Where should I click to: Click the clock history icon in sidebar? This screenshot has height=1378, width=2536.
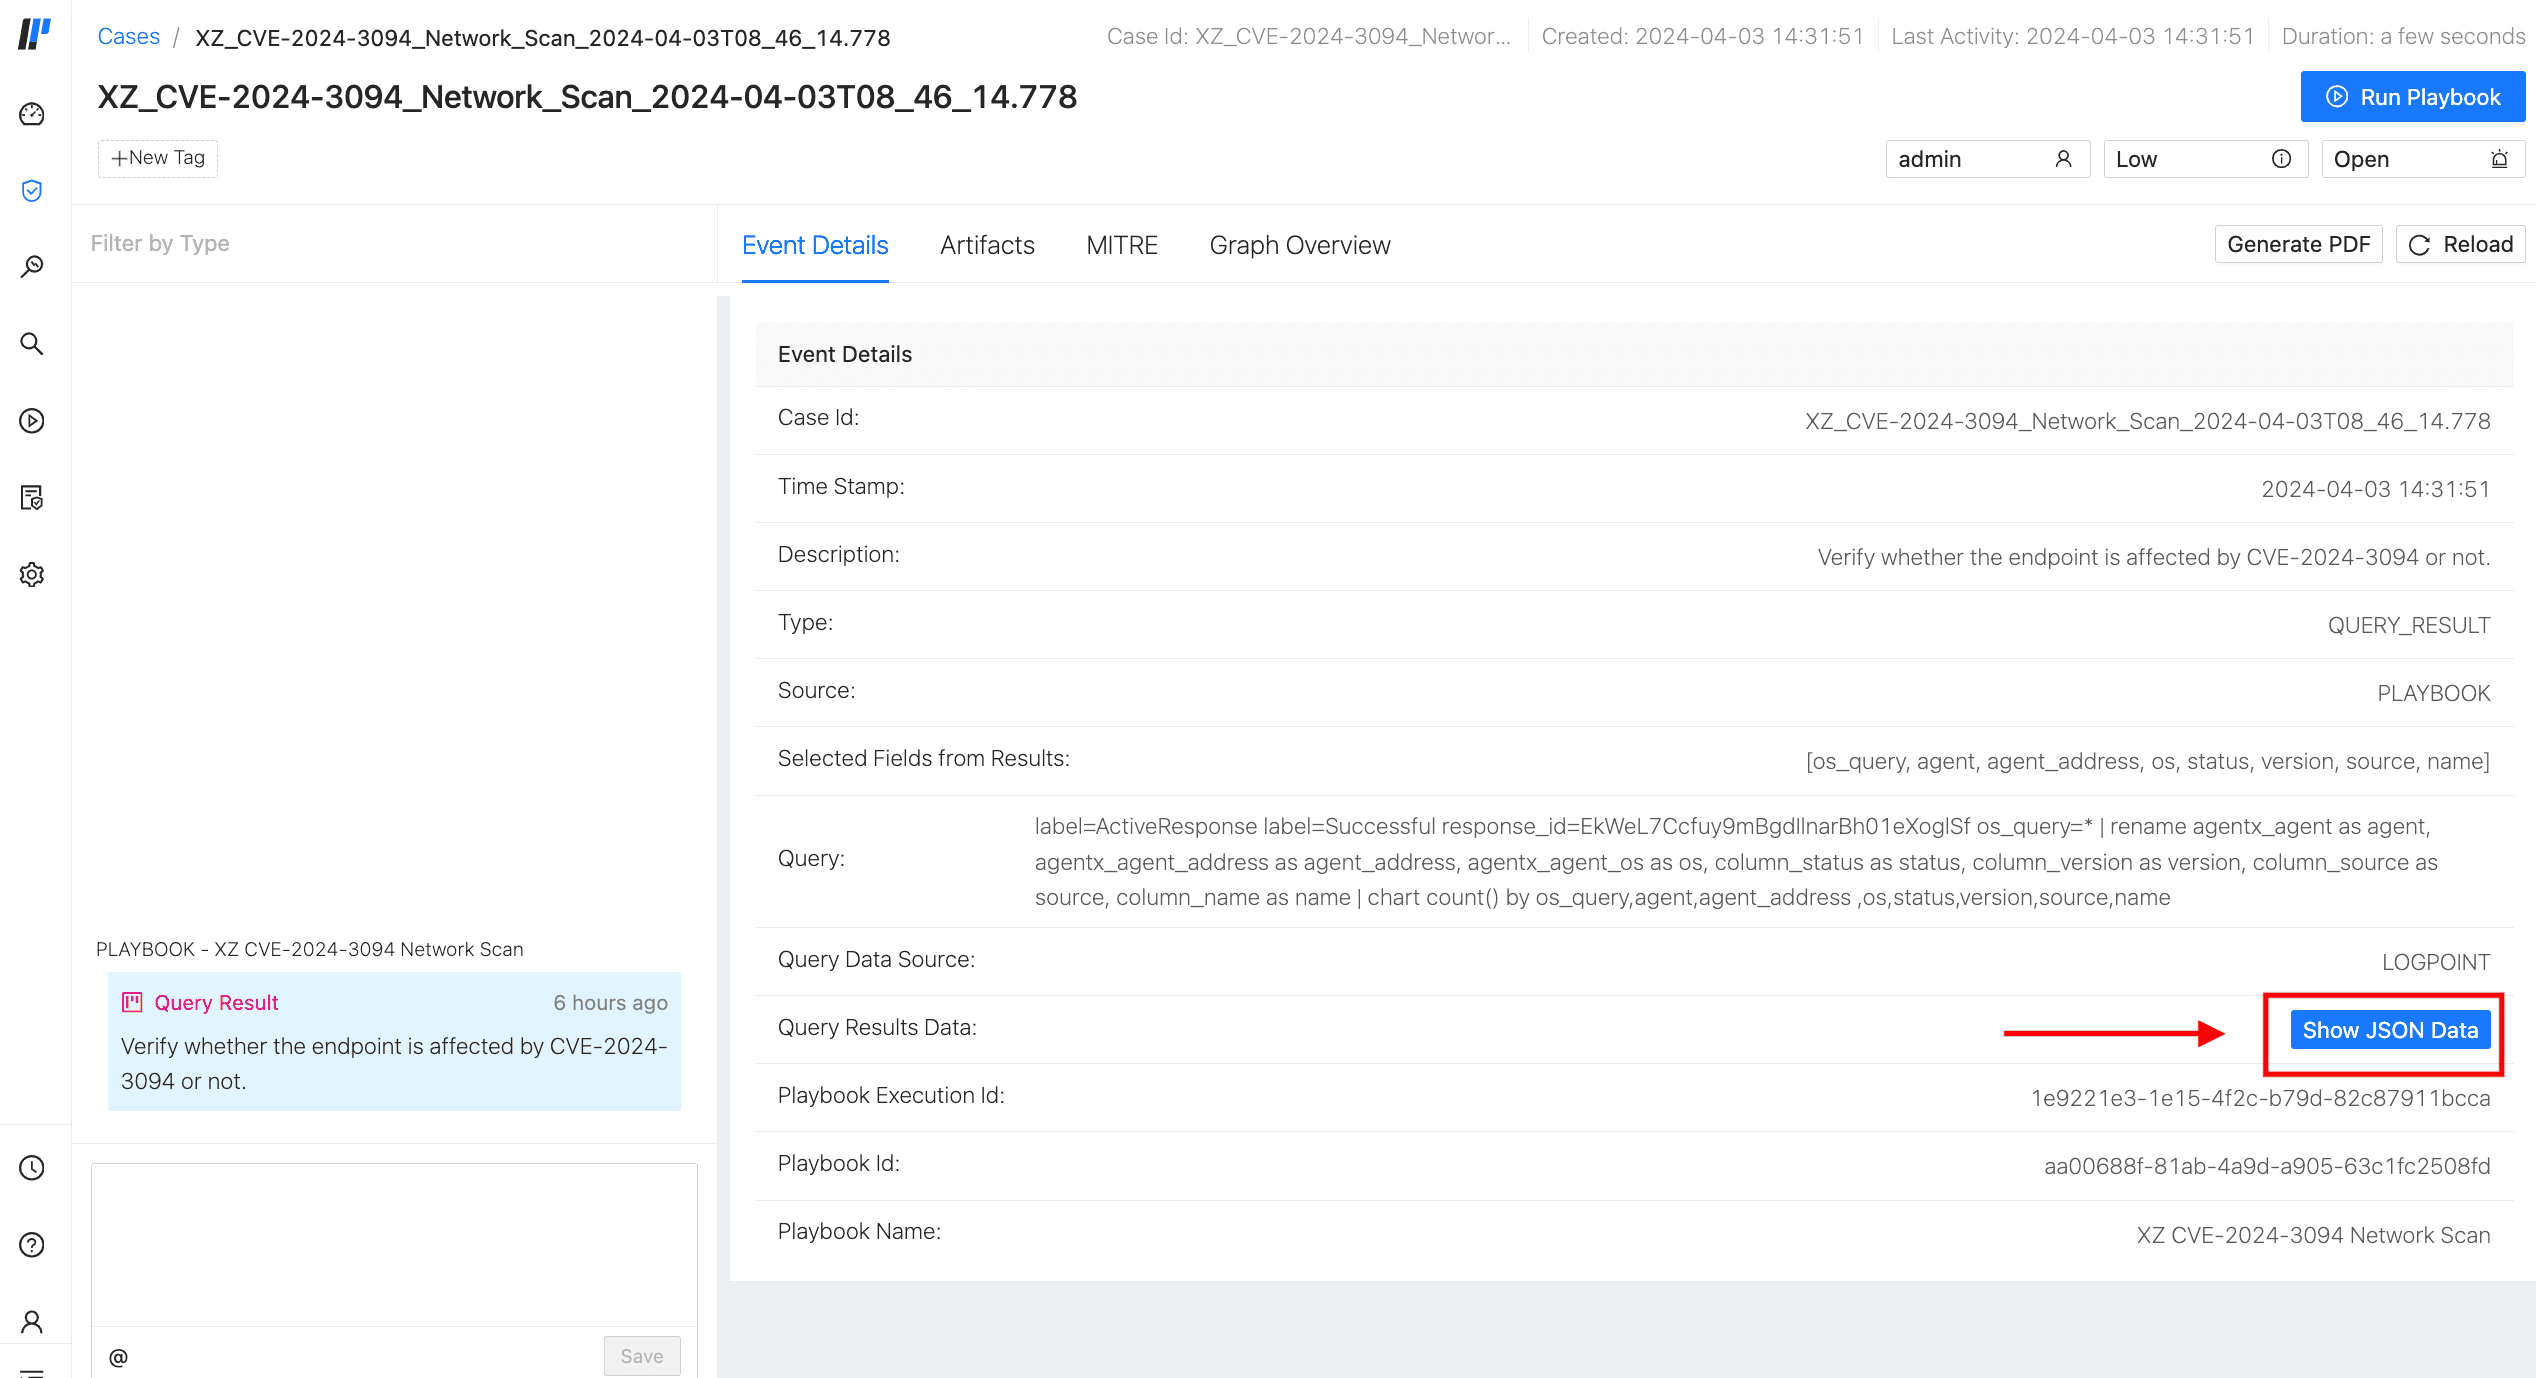pos(32,1168)
